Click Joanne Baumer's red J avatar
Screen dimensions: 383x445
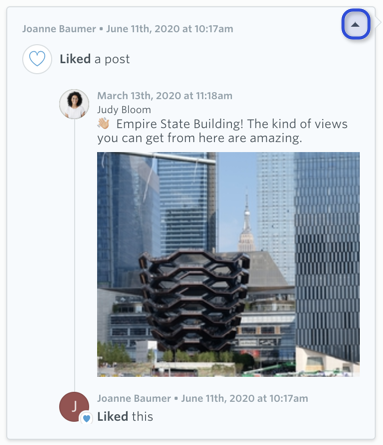74,407
